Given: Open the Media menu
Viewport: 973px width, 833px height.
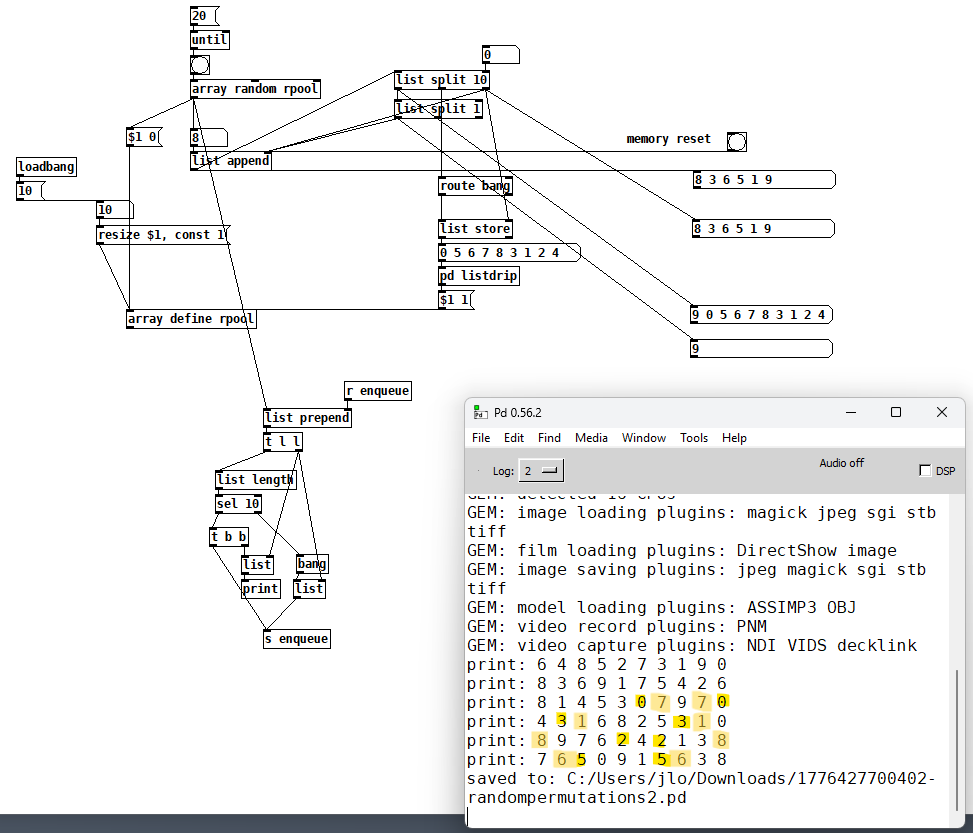Looking at the screenshot, I should [591, 438].
